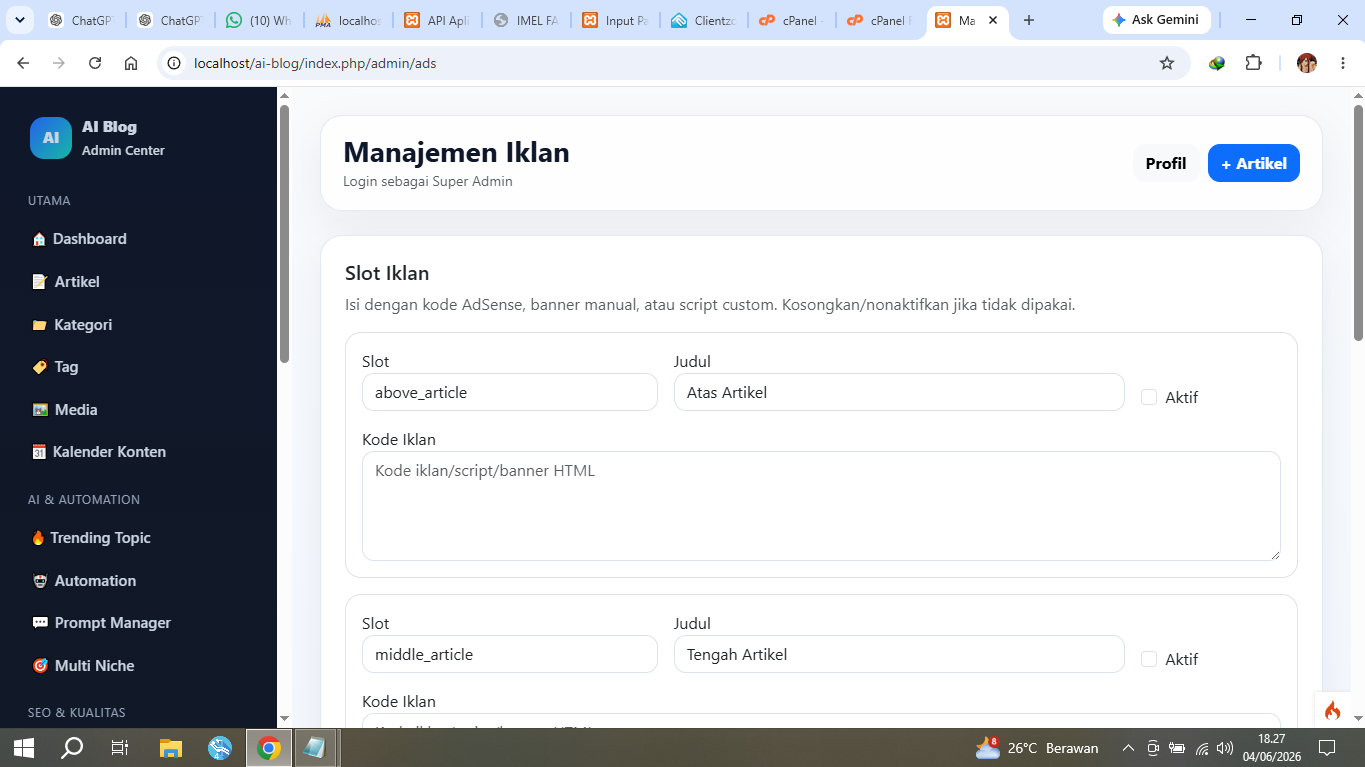Image resolution: width=1365 pixels, height=767 pixels.
Task: Open Windows taskbar search
Action: 72,747
